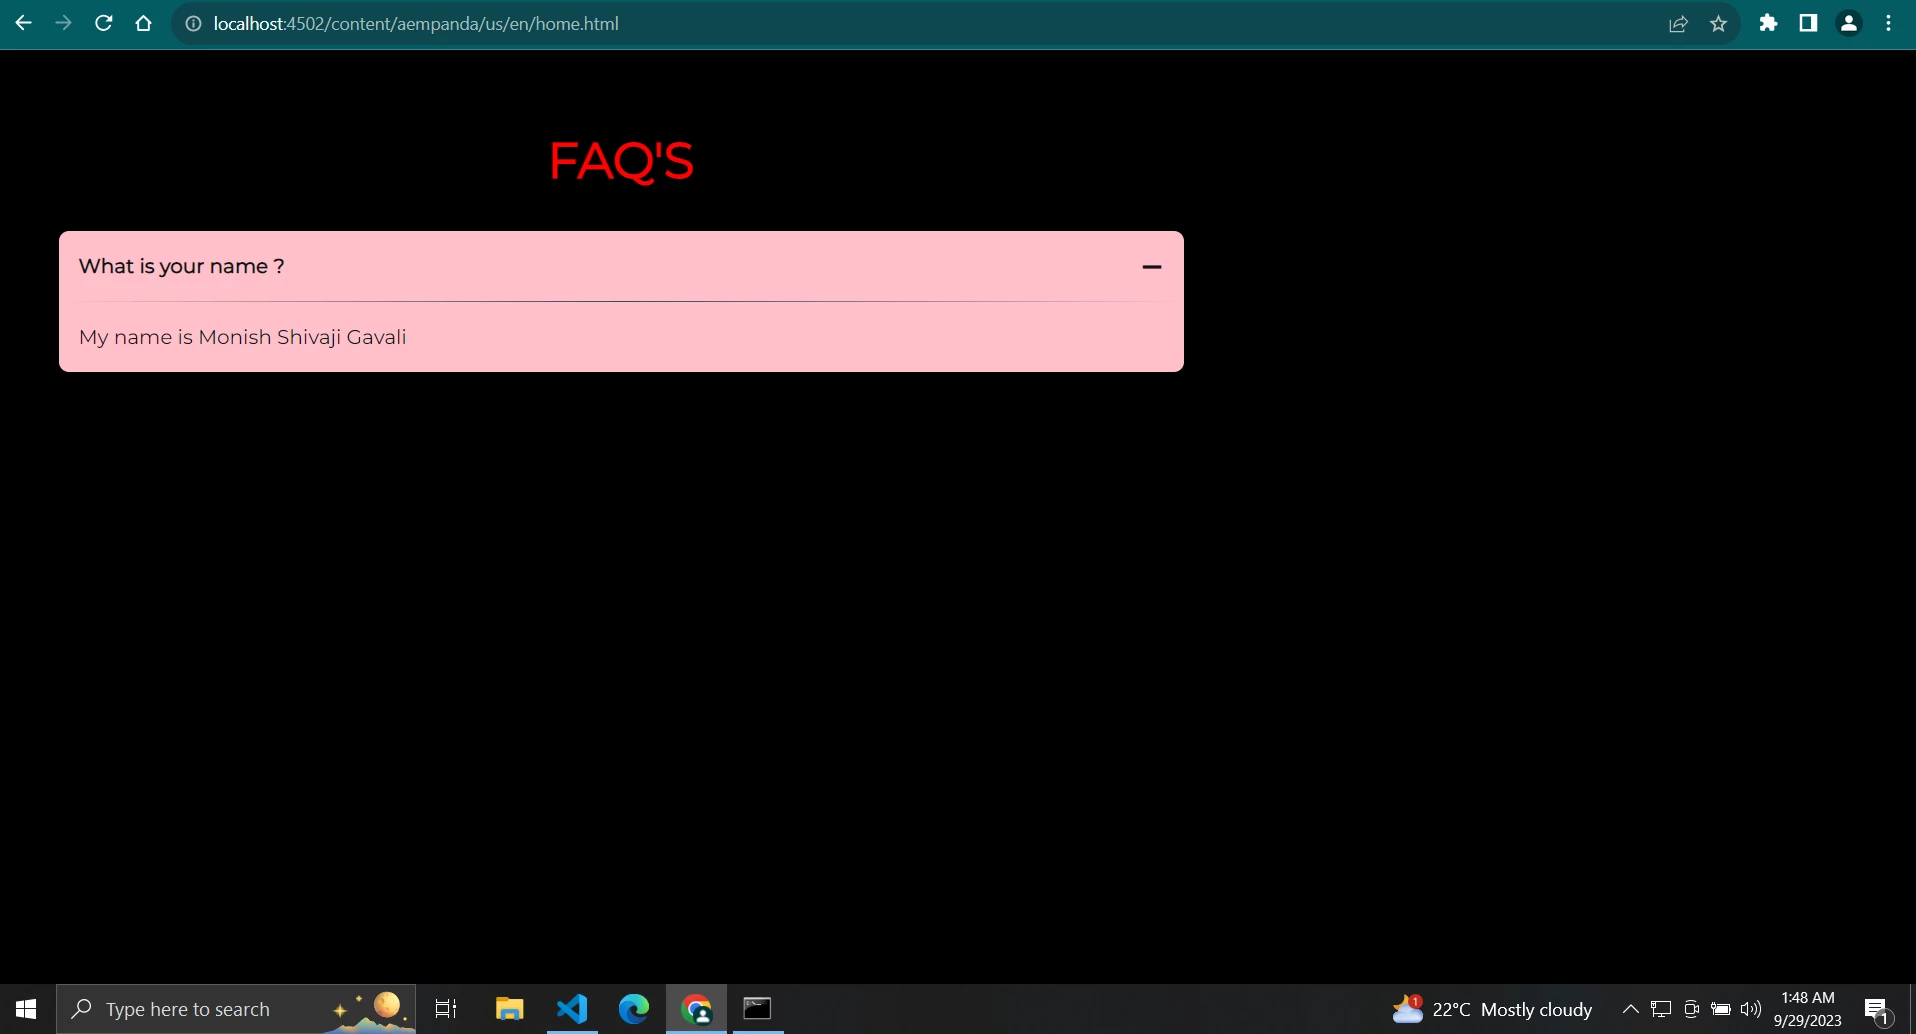Open the Windows Start menu
The image size is (1916, 1034).
[27, 1009]
